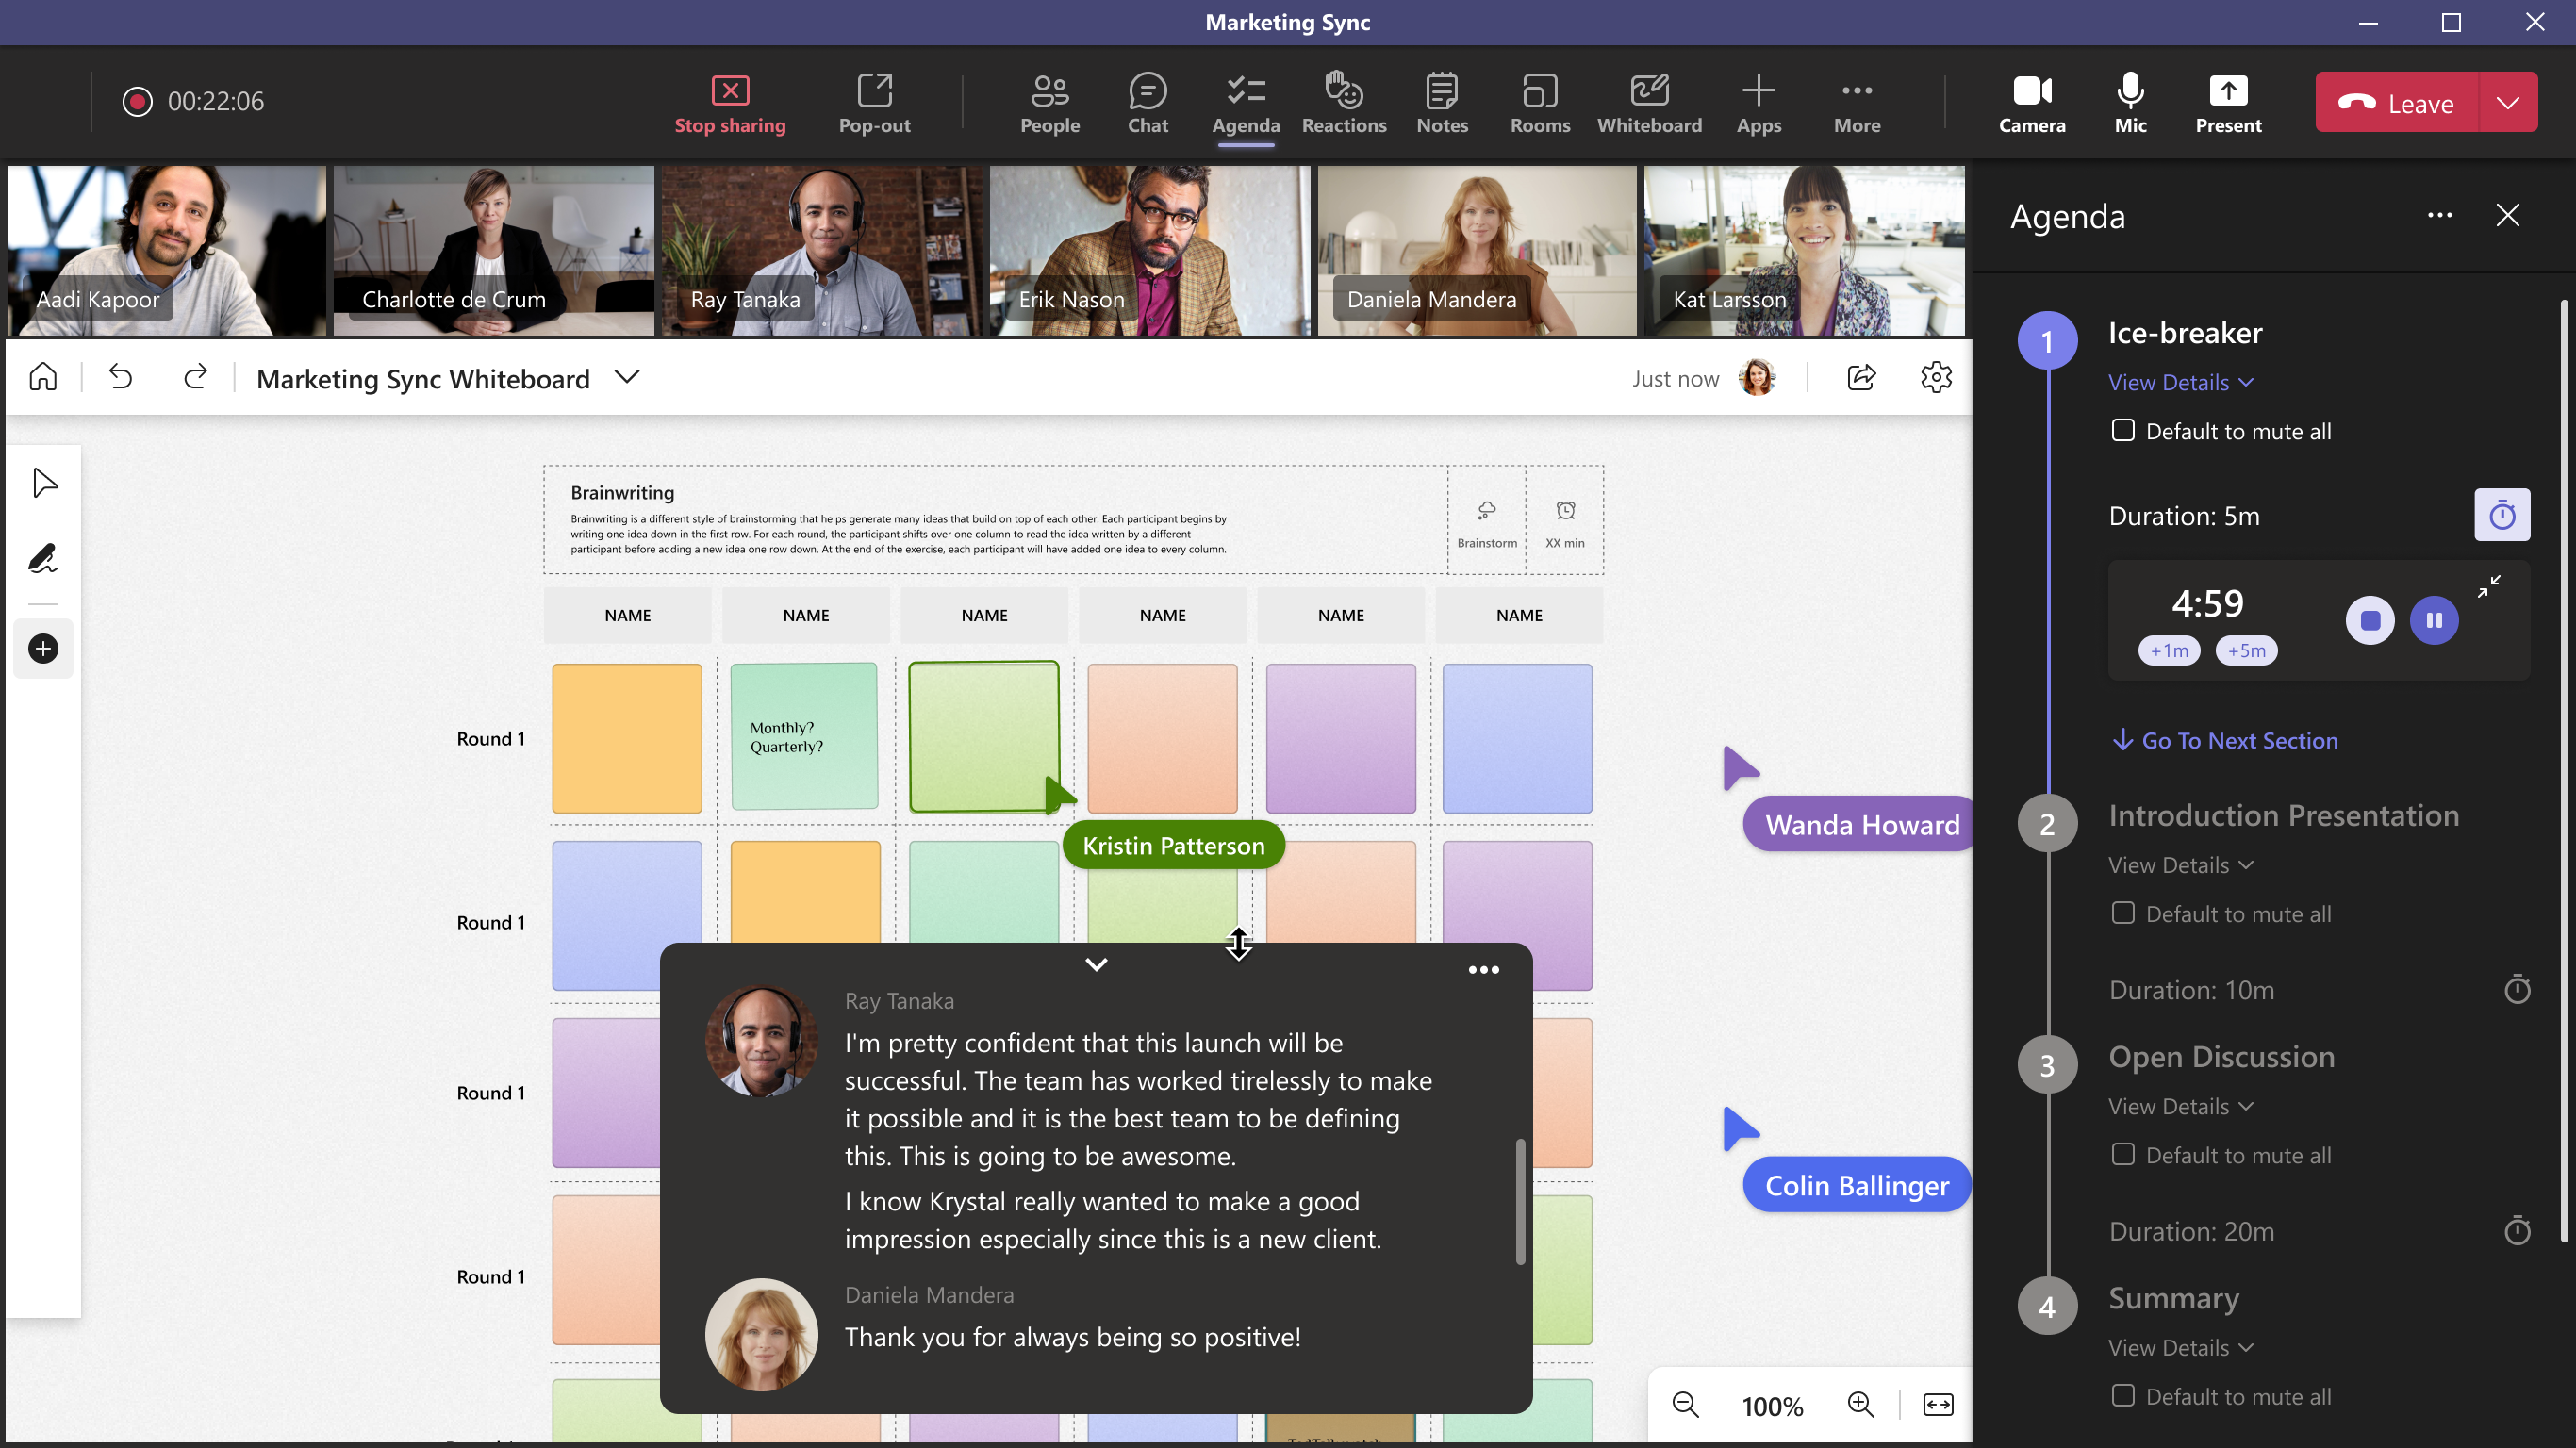The width and height of the screenshot is (2576, 1448).
Task: Expand View Details for Summary
Action: click(2180, 1347)
